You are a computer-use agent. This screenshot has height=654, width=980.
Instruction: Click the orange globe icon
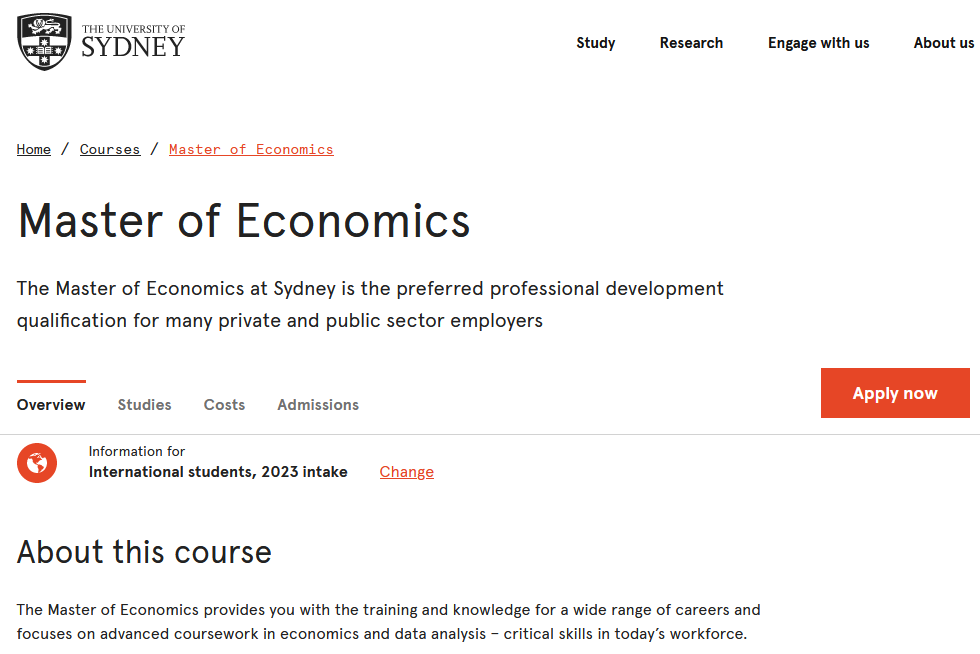(37, 463)
